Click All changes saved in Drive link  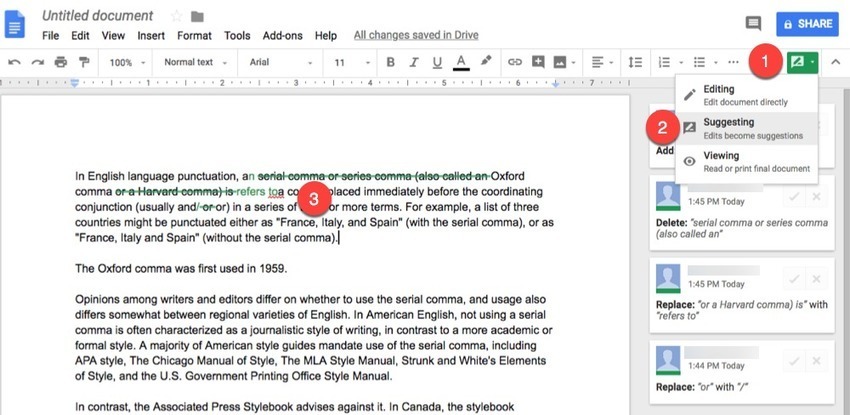pyautogui.click(x=416, y=36)
